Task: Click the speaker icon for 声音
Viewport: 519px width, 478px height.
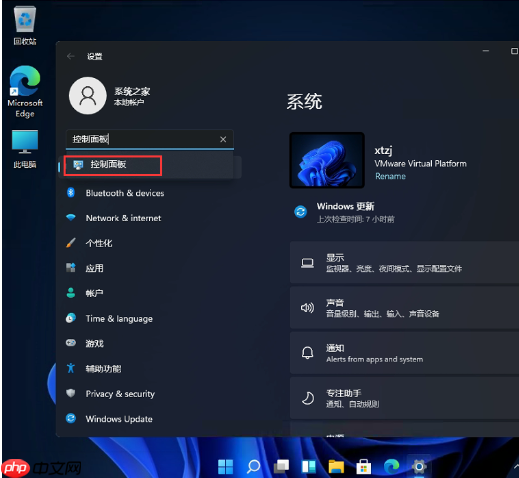Action: [307, 308]
